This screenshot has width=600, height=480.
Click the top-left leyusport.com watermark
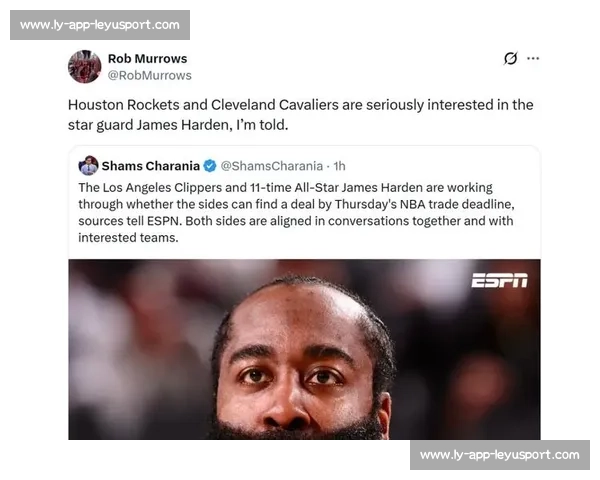click(x=100, y=25)
